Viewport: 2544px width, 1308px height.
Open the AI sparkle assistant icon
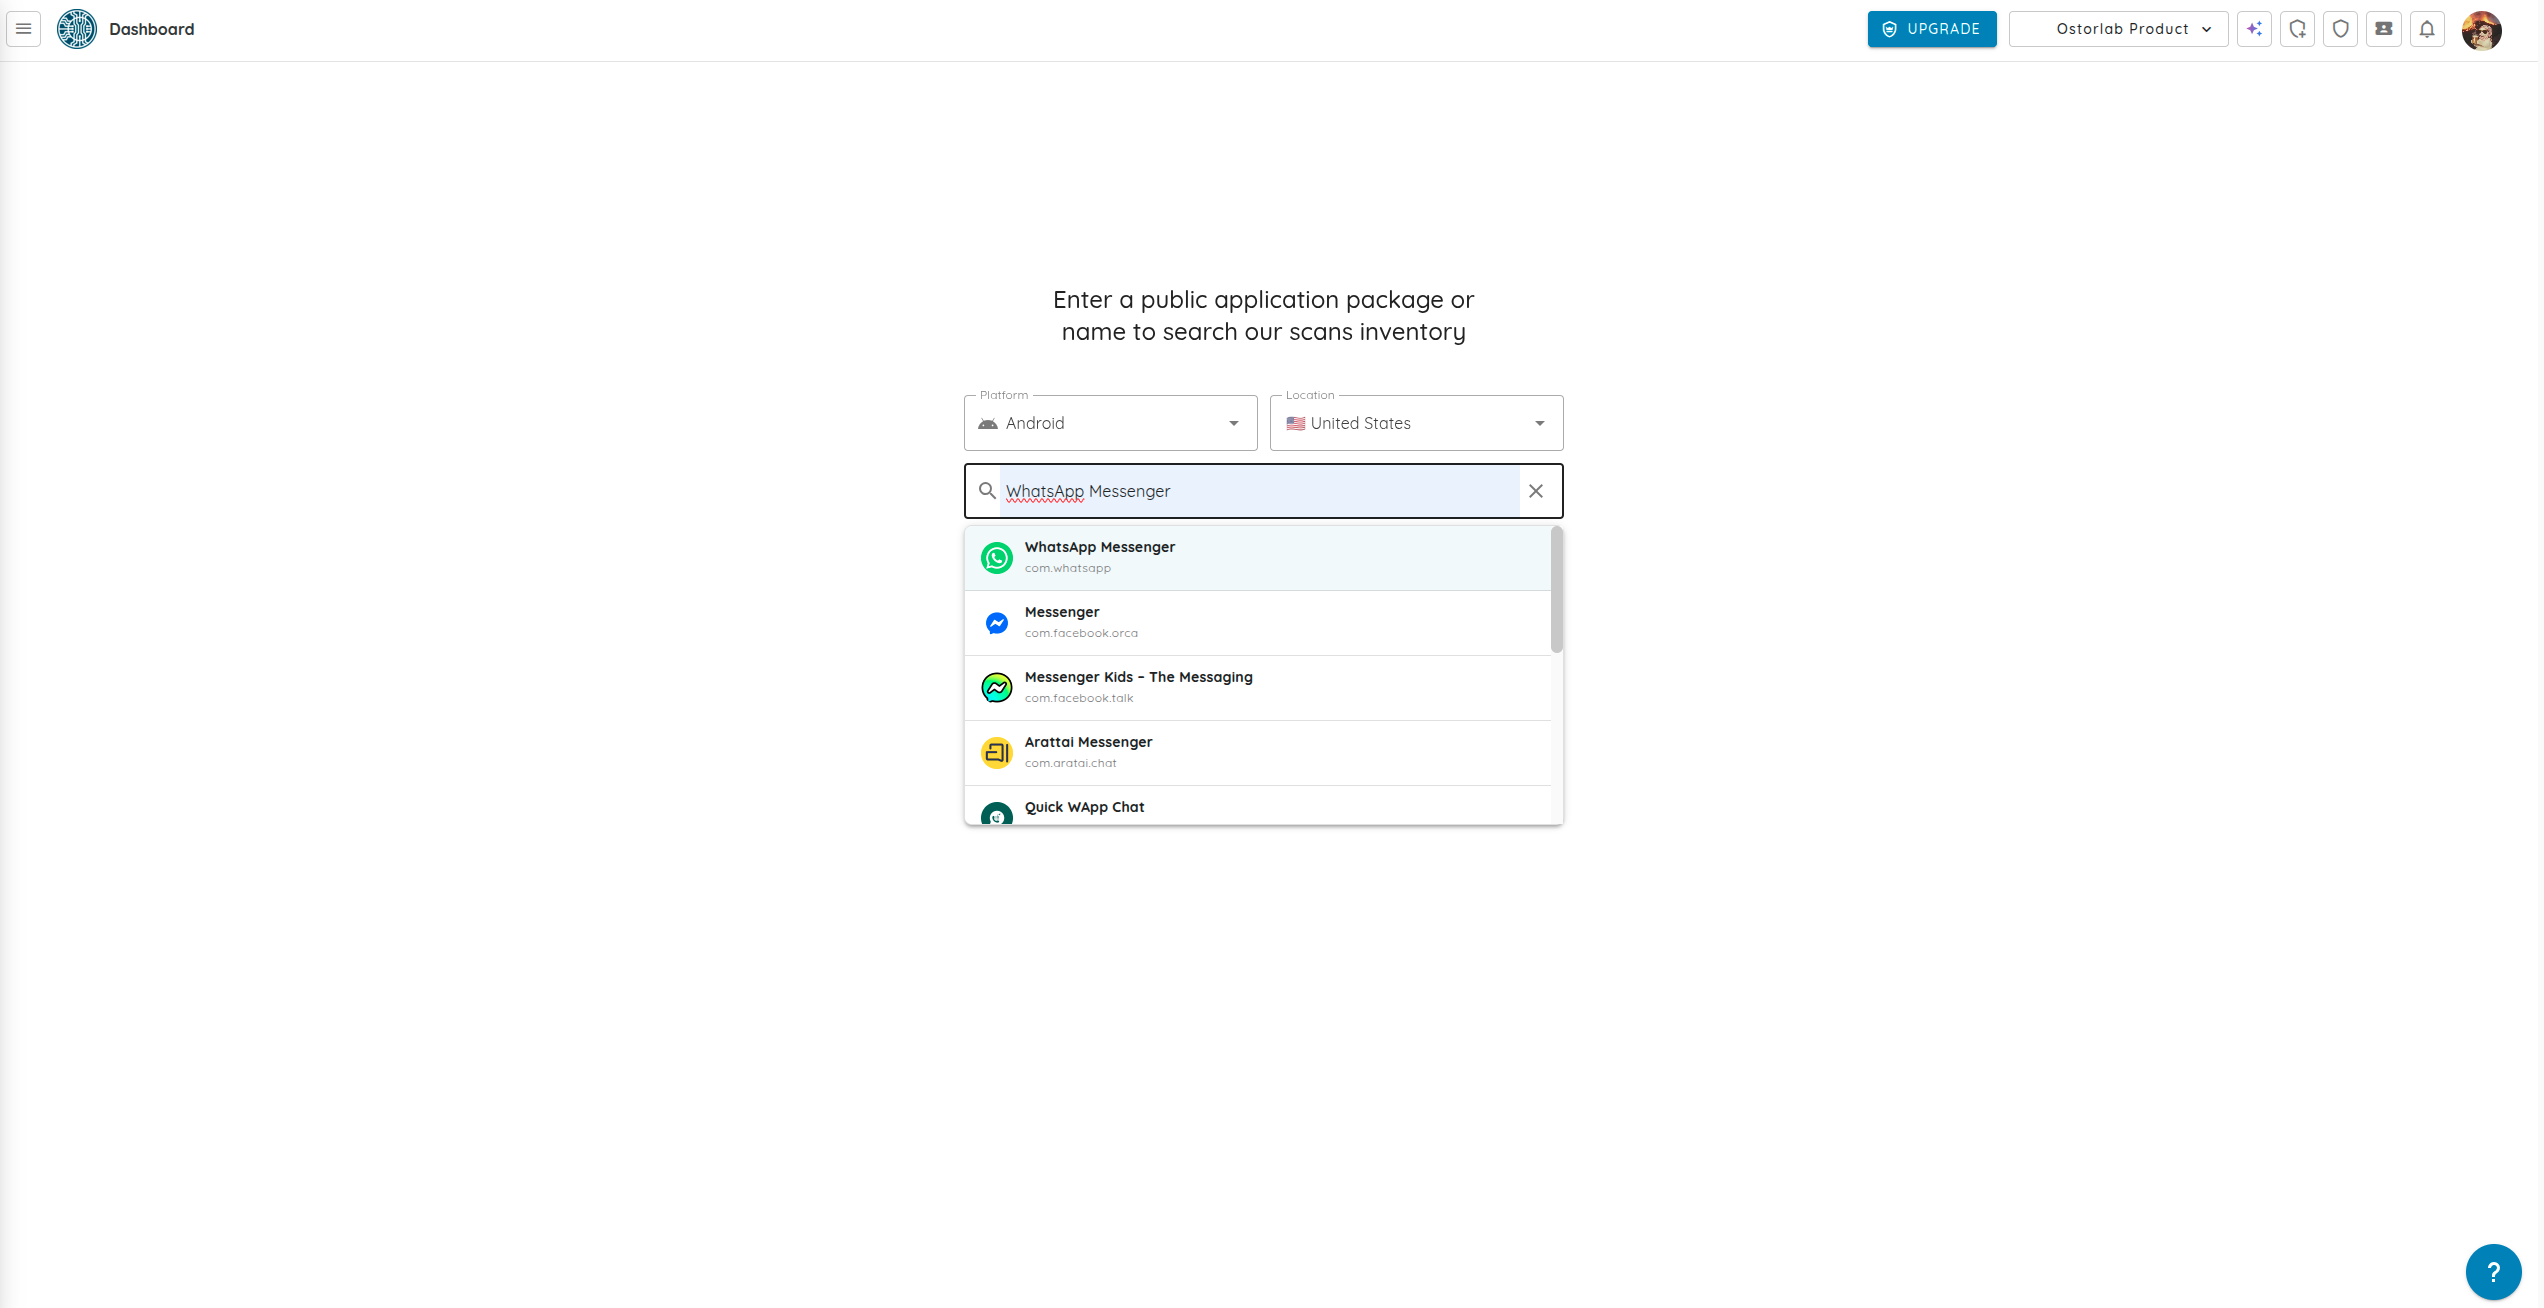pos(2254,29)
